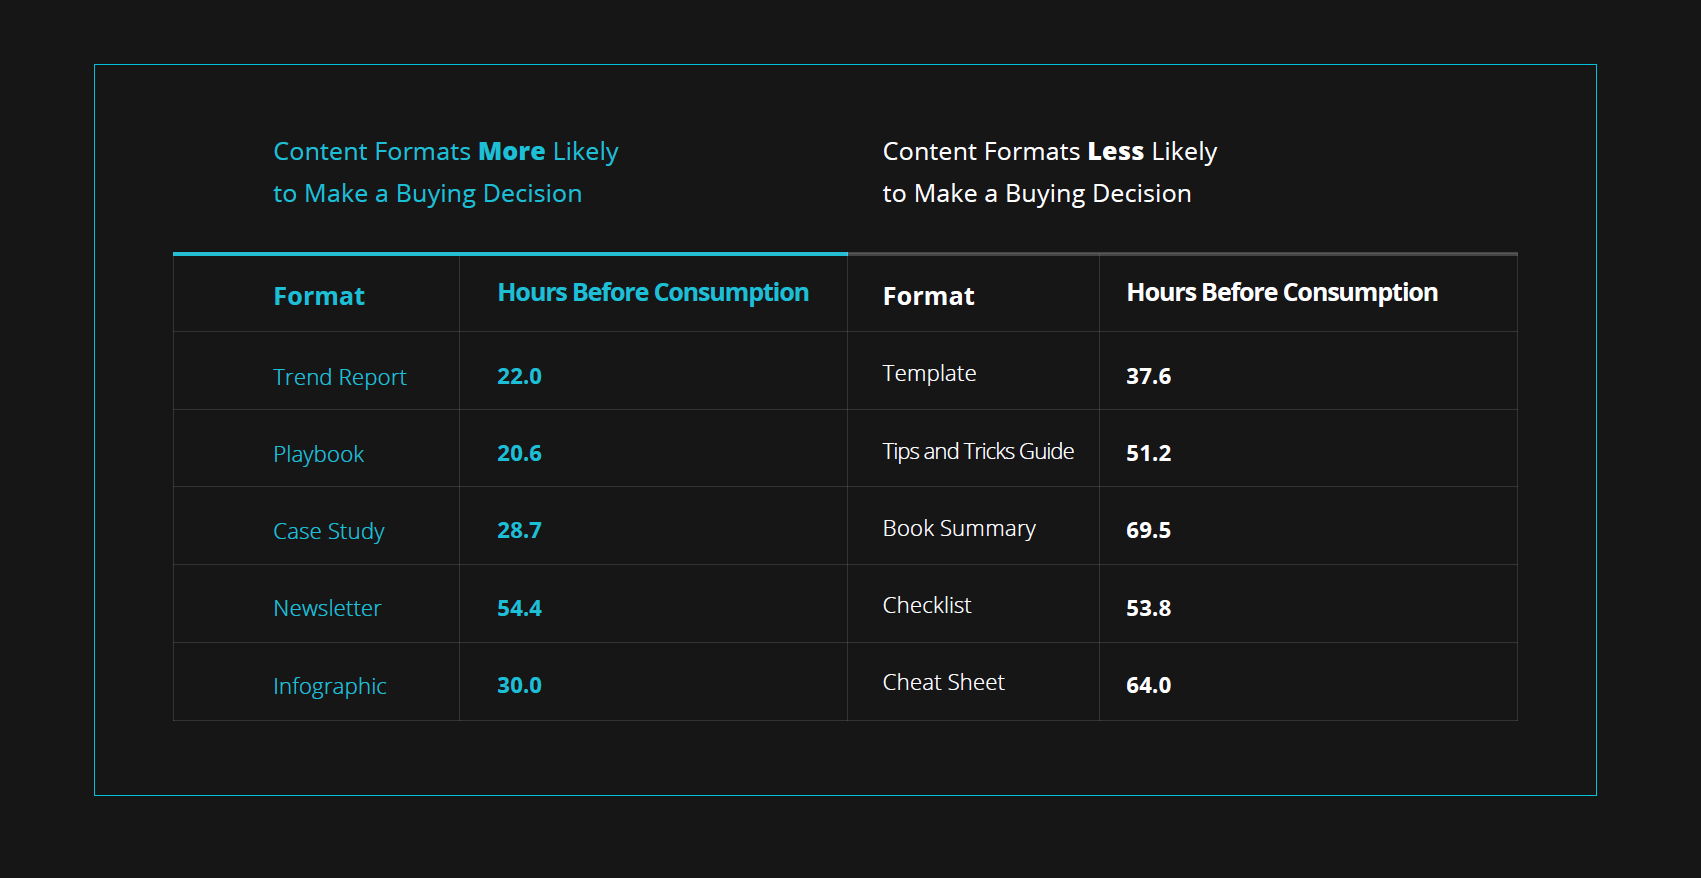Click the Template format cell
The width and height of the screenshot is (1701, 878).
[929, 373]
